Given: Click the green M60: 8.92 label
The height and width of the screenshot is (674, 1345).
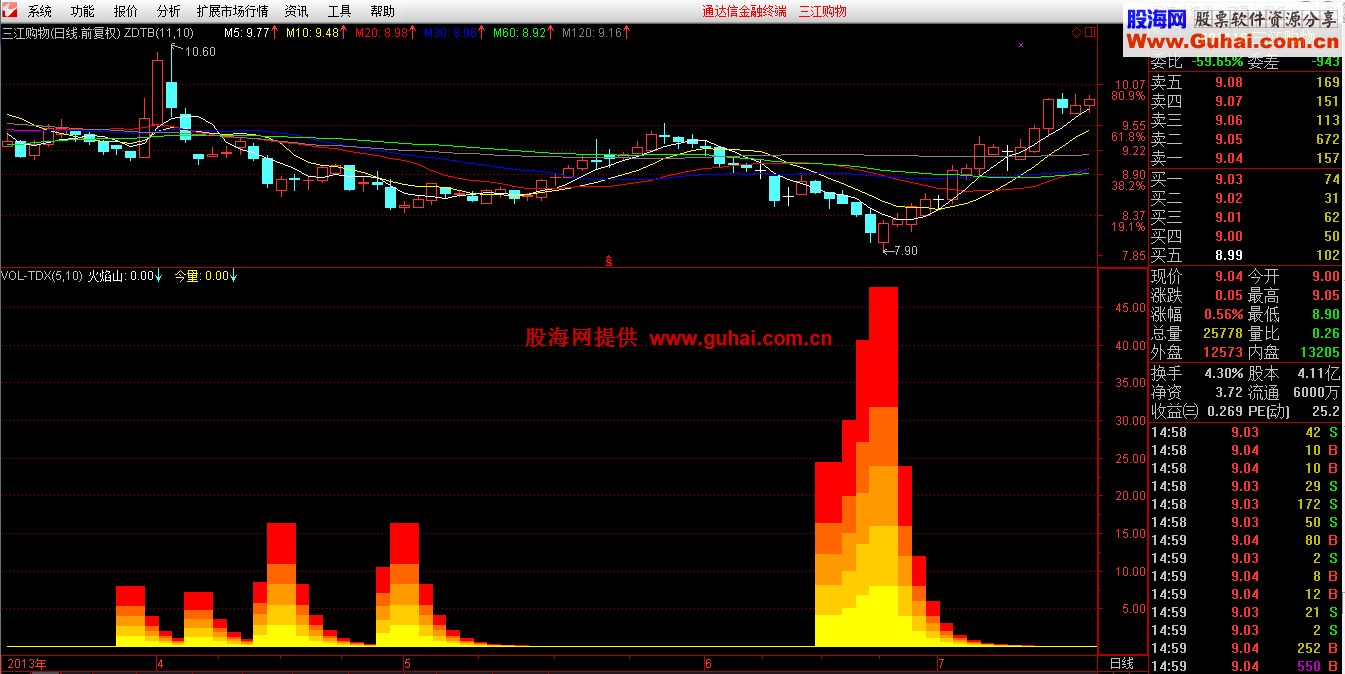Looking at the screenshot, I should point(520,33).
